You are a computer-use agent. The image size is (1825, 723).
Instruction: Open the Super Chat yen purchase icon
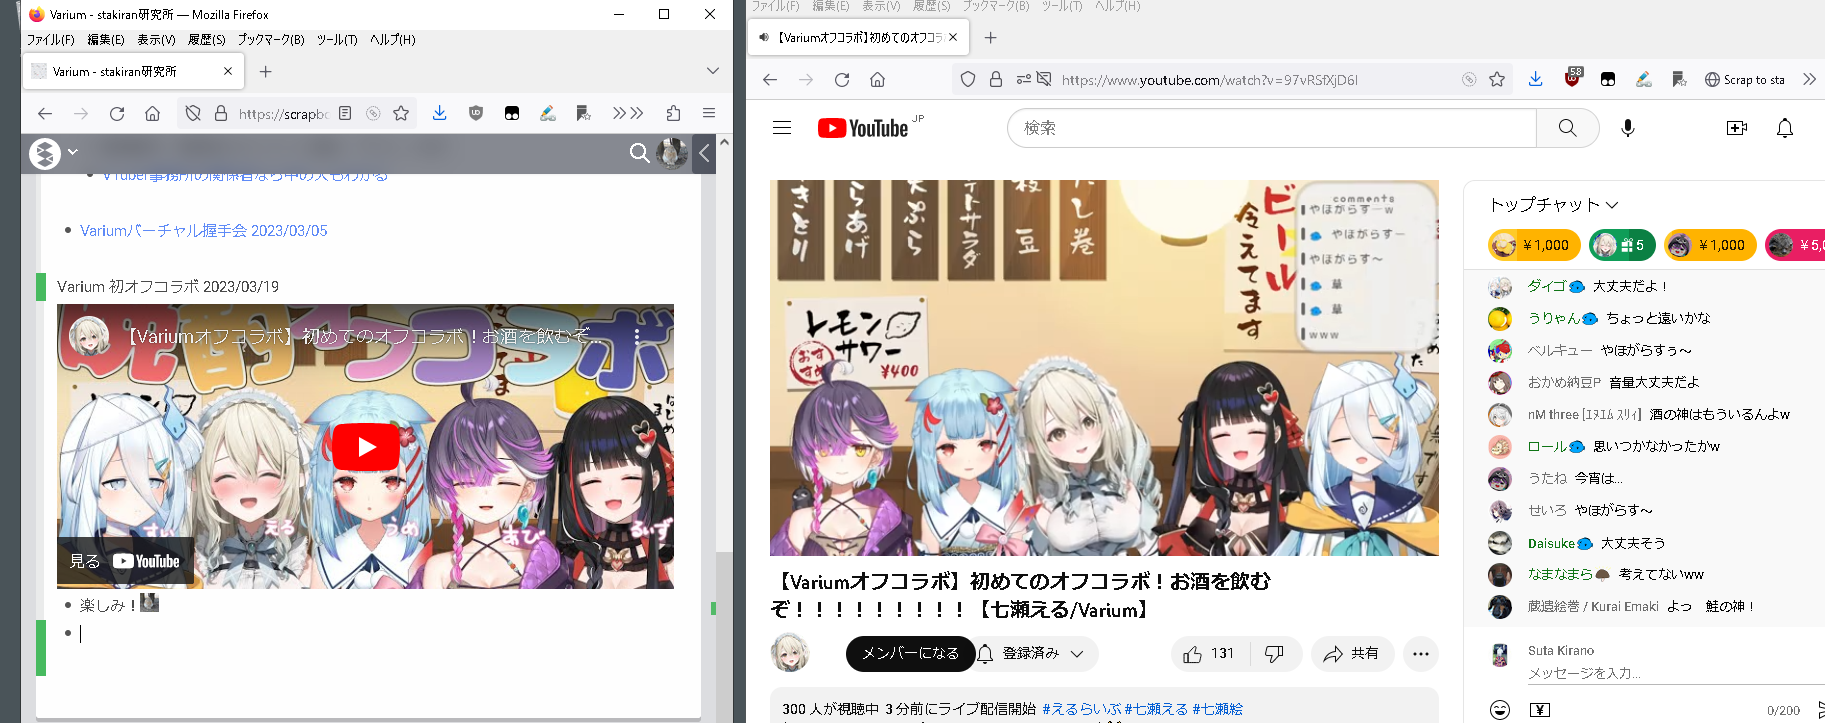[x=1540, y=710]
